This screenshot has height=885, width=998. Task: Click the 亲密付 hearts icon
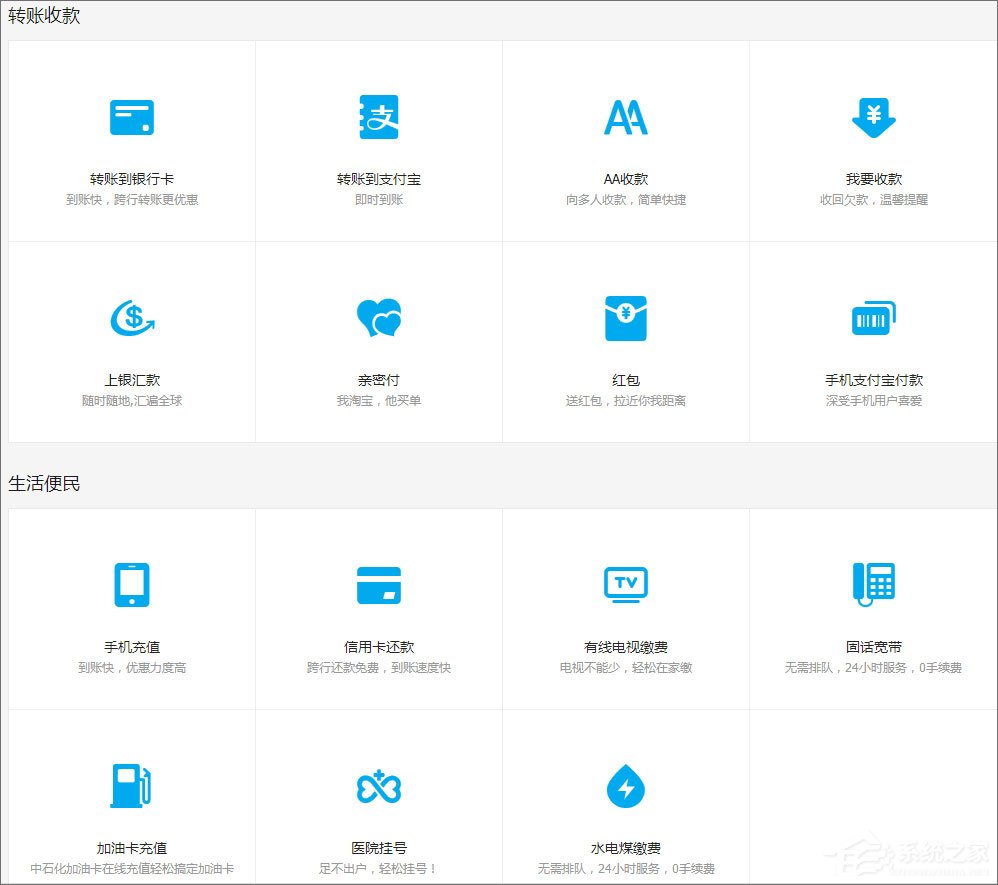[378, 318]
